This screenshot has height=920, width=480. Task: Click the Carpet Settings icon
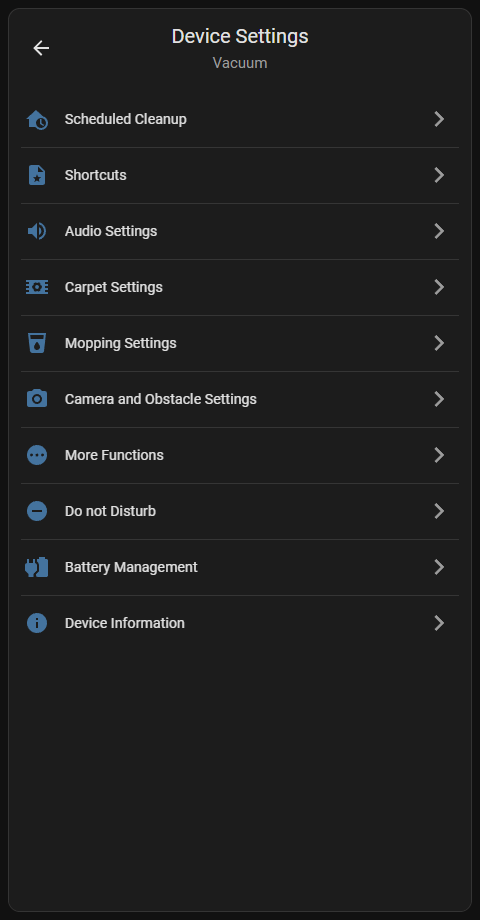click(37, 287)
